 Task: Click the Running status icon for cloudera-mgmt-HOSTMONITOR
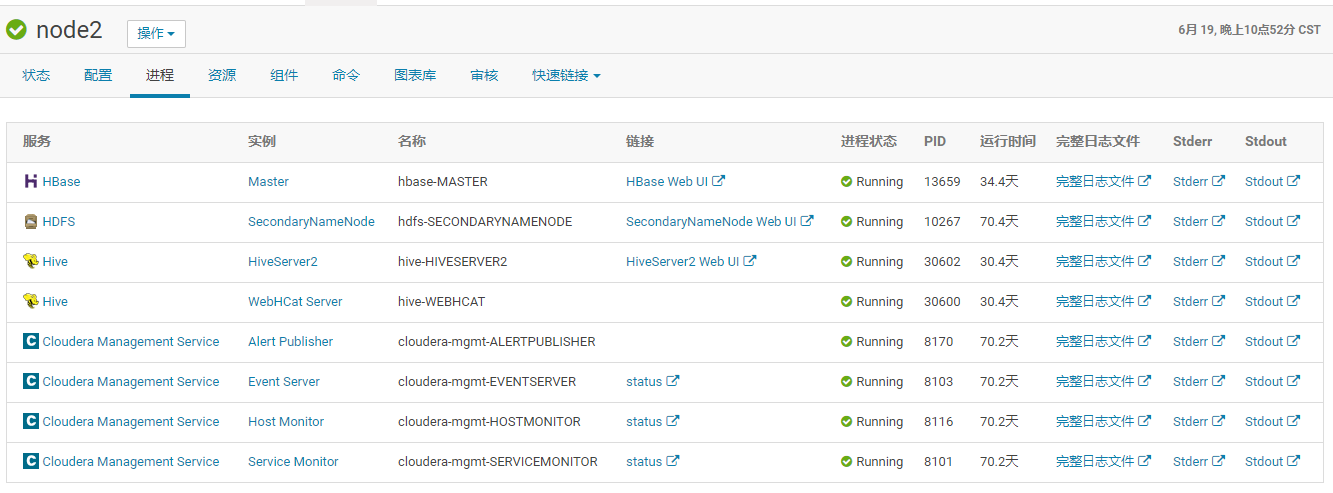pos(847,422)
